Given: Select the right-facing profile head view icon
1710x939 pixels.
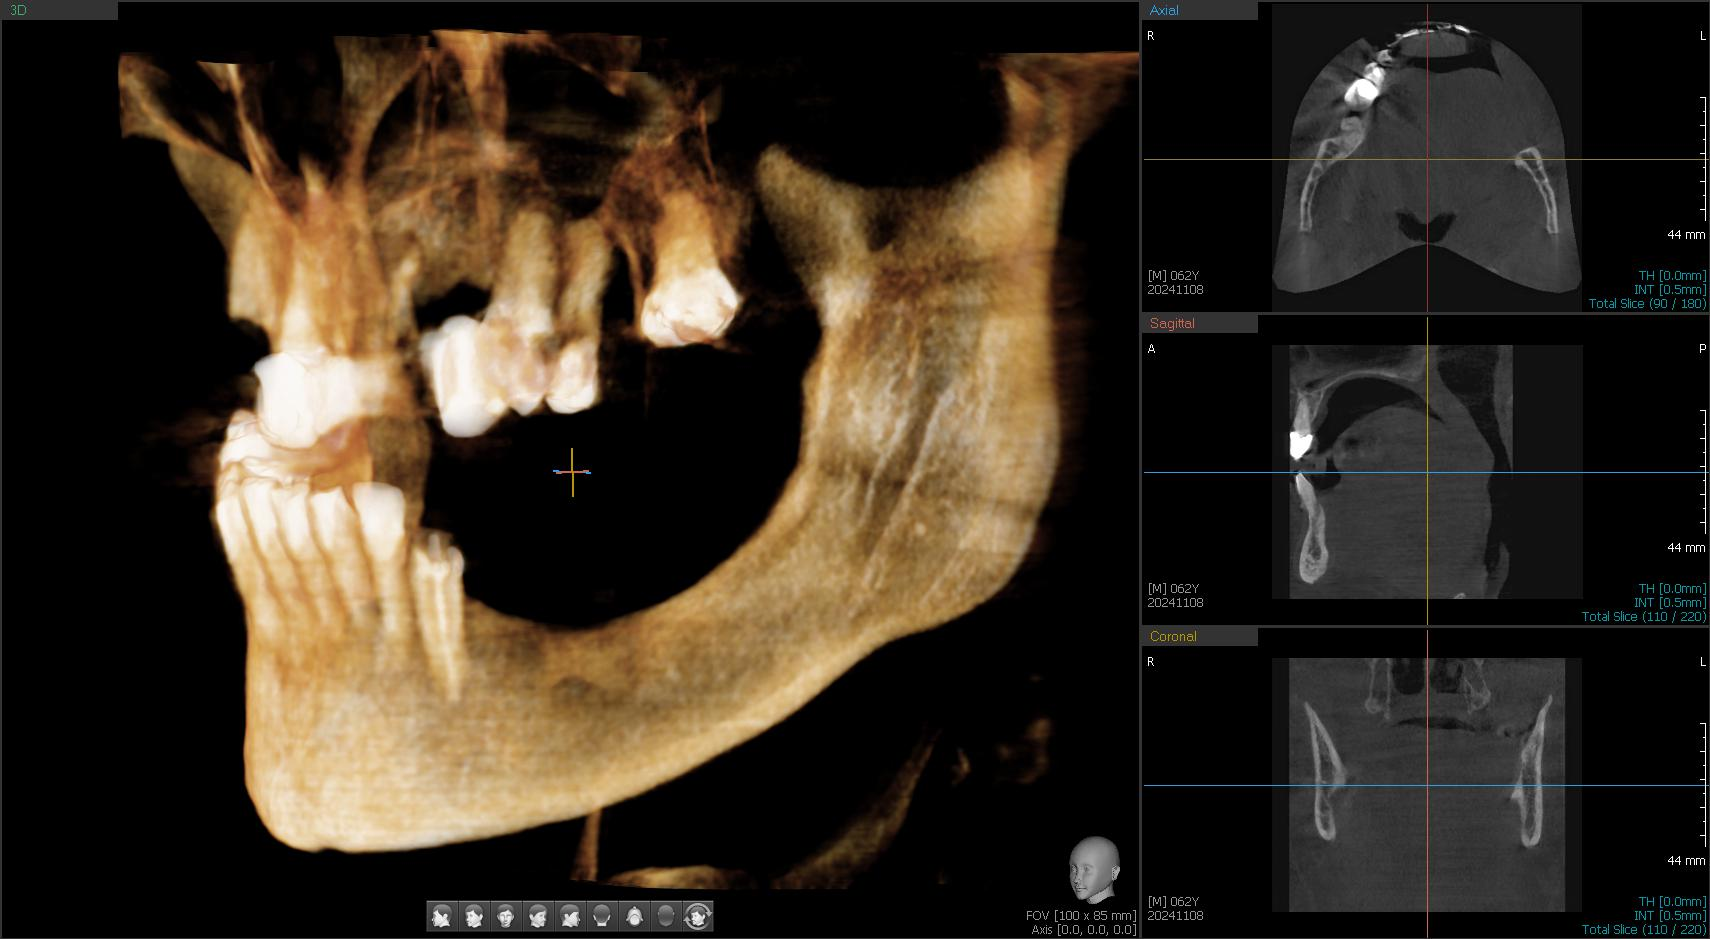Looking at the screenshot, I should (x=570, y=916).
